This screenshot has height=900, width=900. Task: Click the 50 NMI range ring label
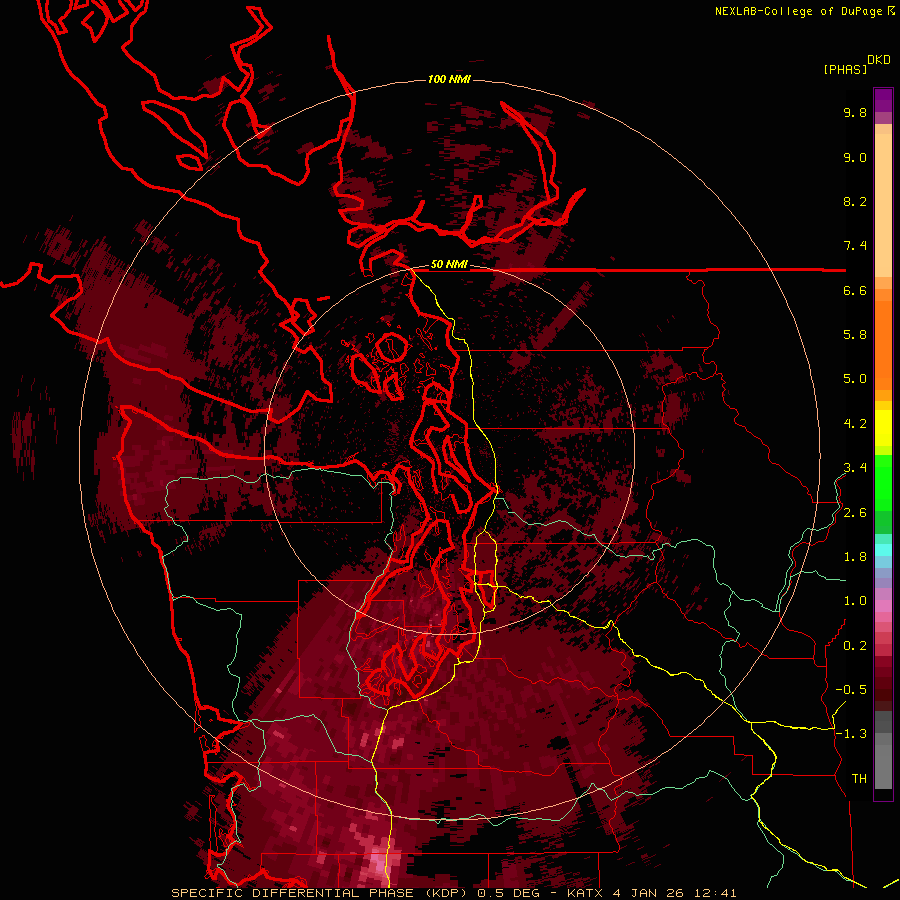tap(449, 265)
